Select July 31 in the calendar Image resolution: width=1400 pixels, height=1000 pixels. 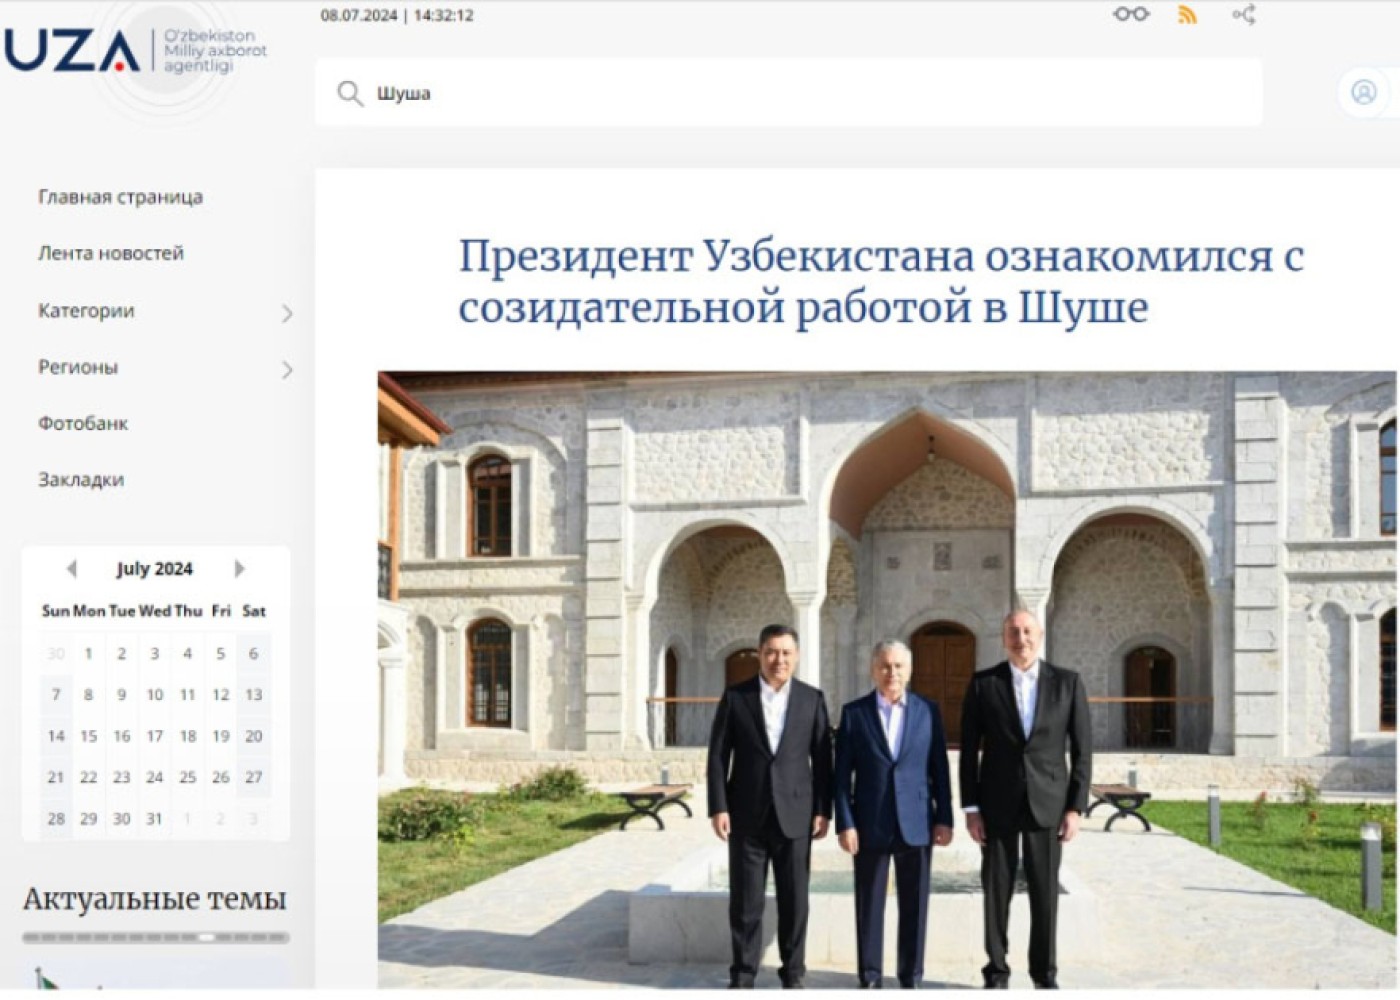click(x=154, y=818)
